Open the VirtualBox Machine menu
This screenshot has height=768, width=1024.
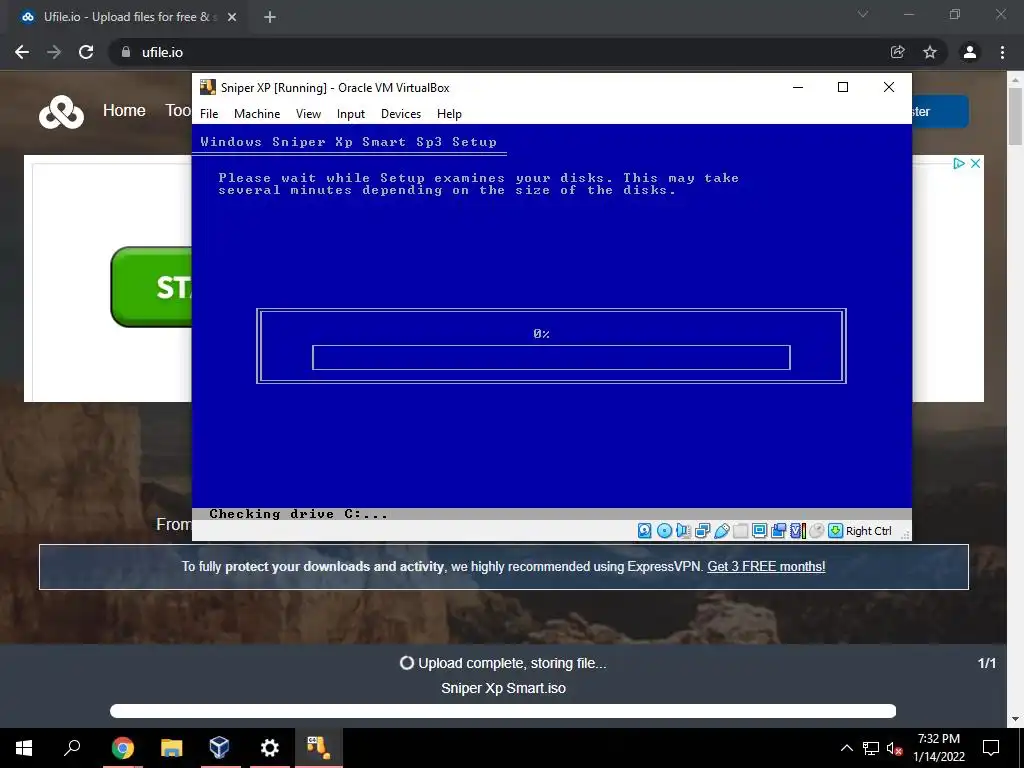click(257, 114)
